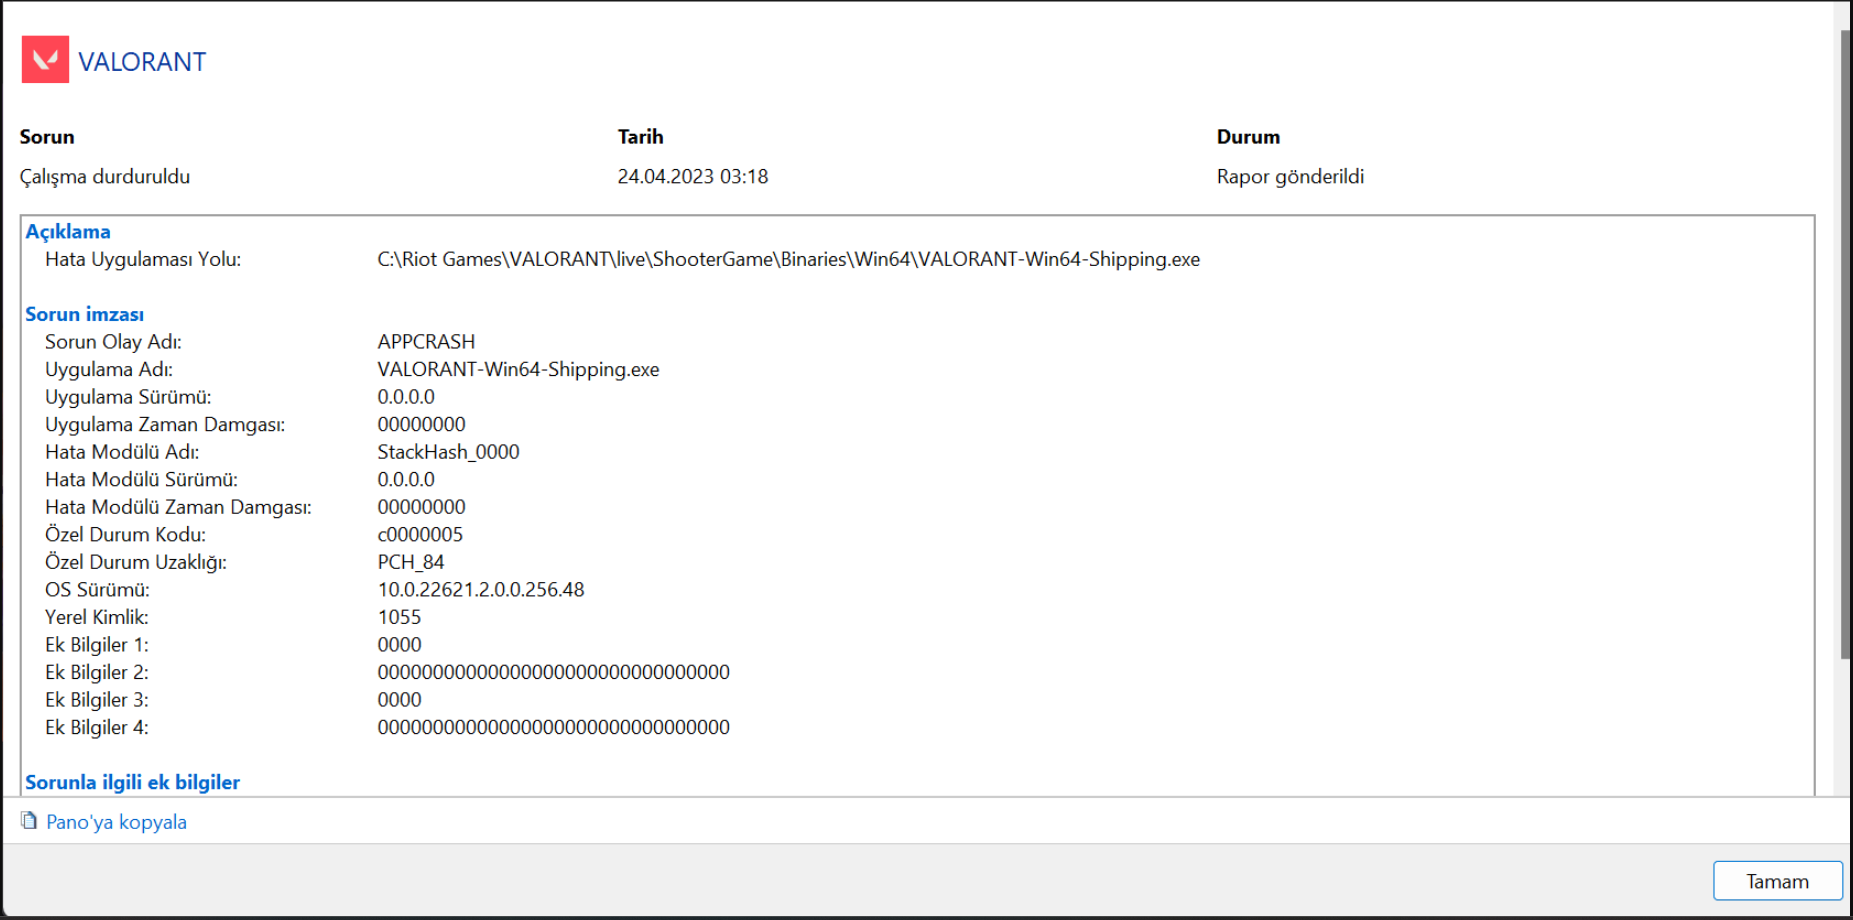The image size is (1853, 920).
Task: Click the Sorunla ilgili ek bilgiler heading
Action: [132, 782]
